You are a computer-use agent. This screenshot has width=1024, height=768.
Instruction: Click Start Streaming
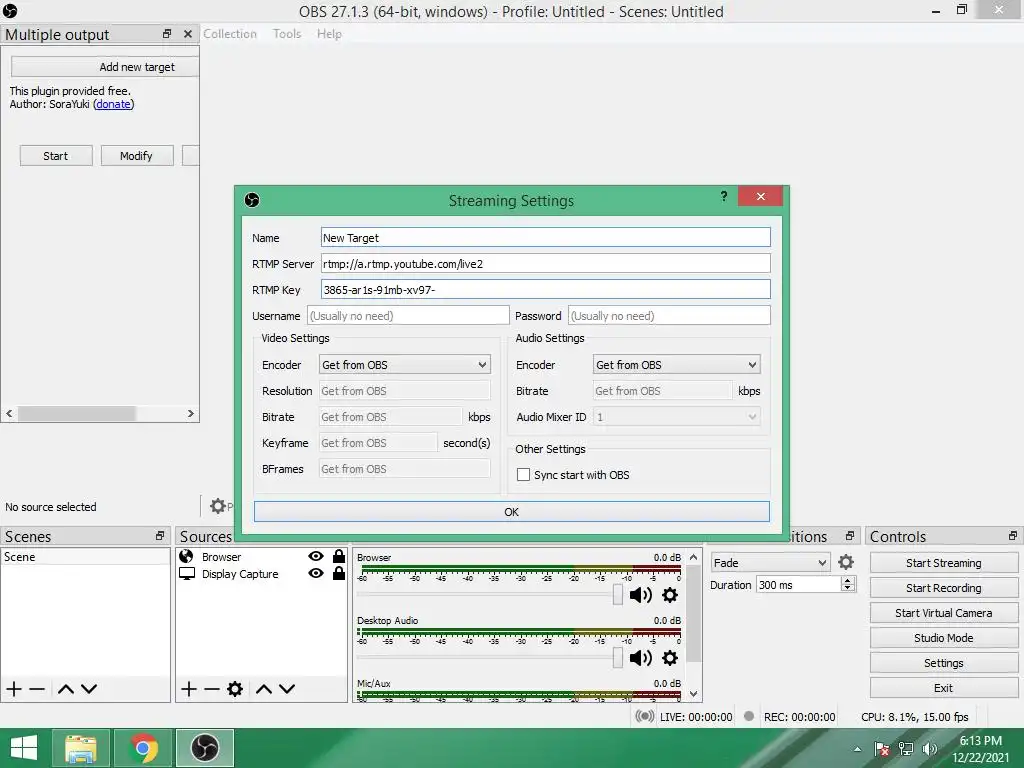(943, 563)
